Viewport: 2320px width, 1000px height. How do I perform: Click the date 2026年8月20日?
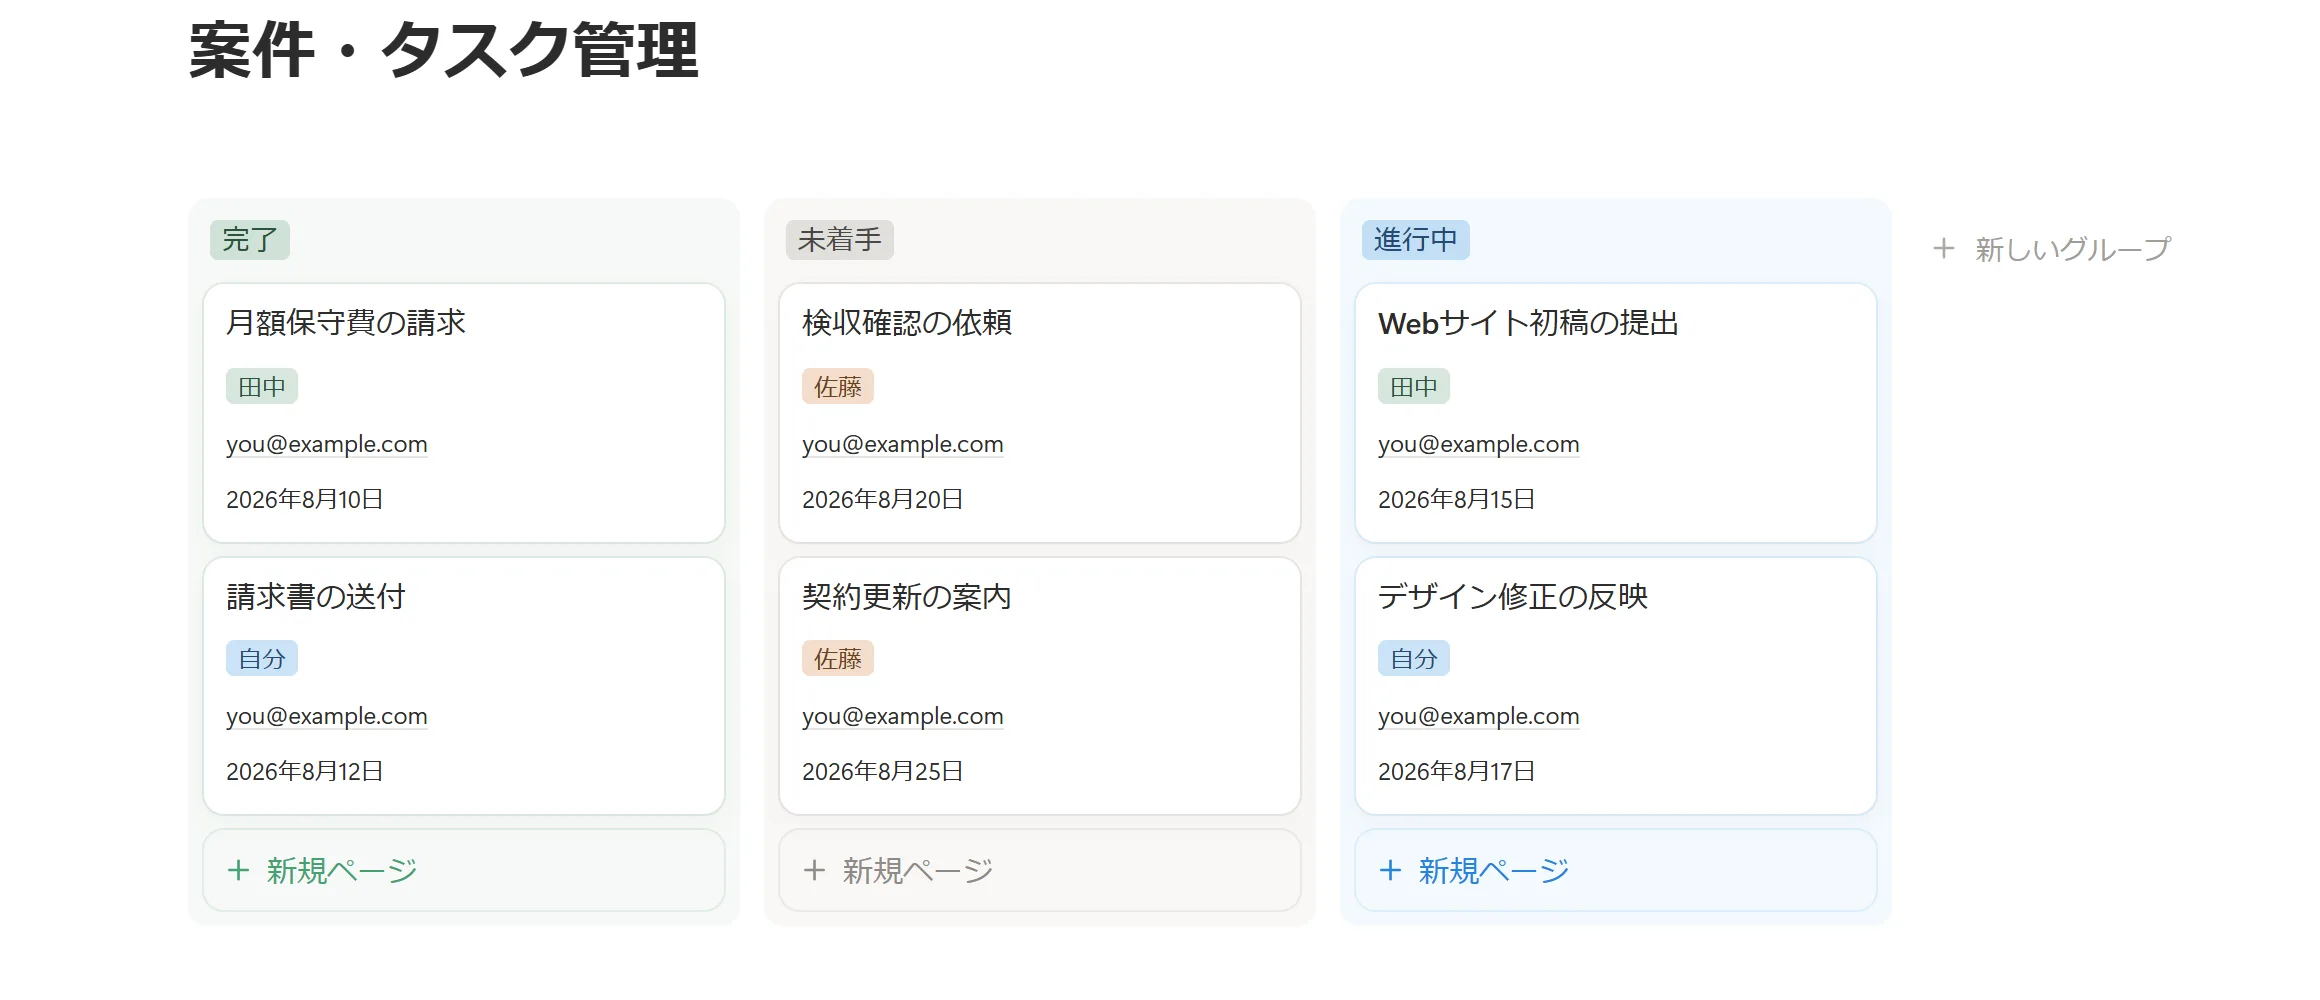(883, 499)
